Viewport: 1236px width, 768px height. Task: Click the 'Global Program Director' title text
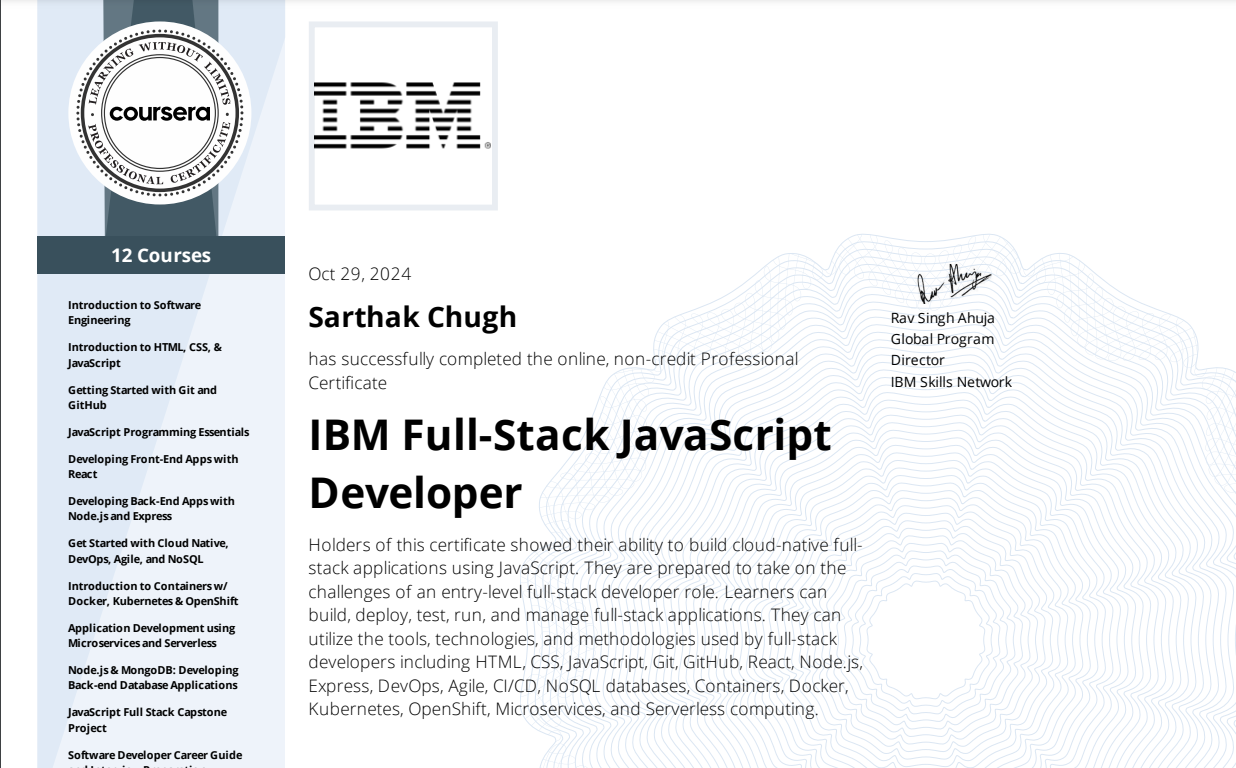tap(943, 350)
